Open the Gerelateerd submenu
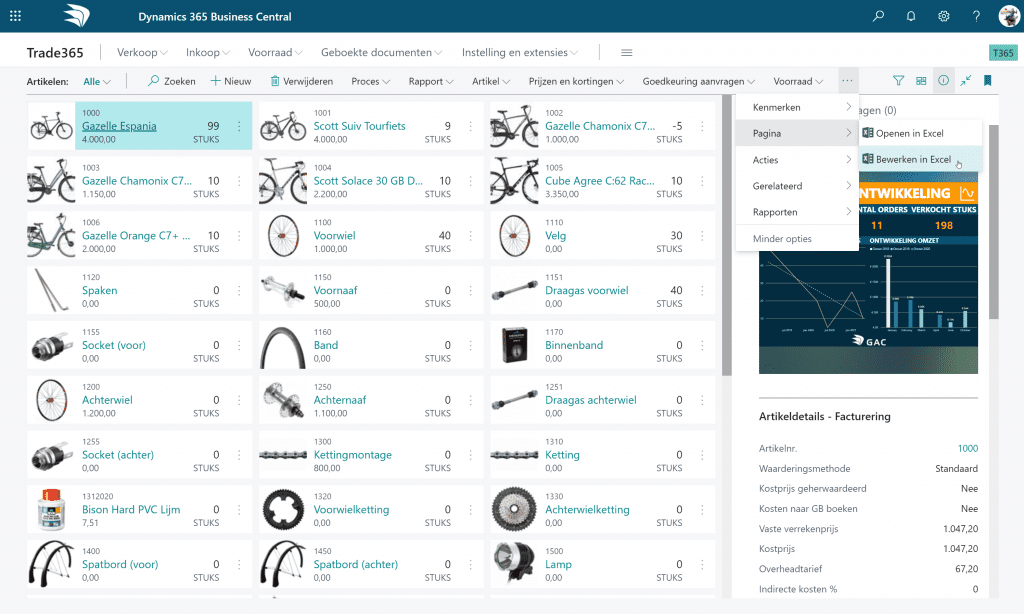This screenshot has height=614, width=1024. tap(797, 186)
